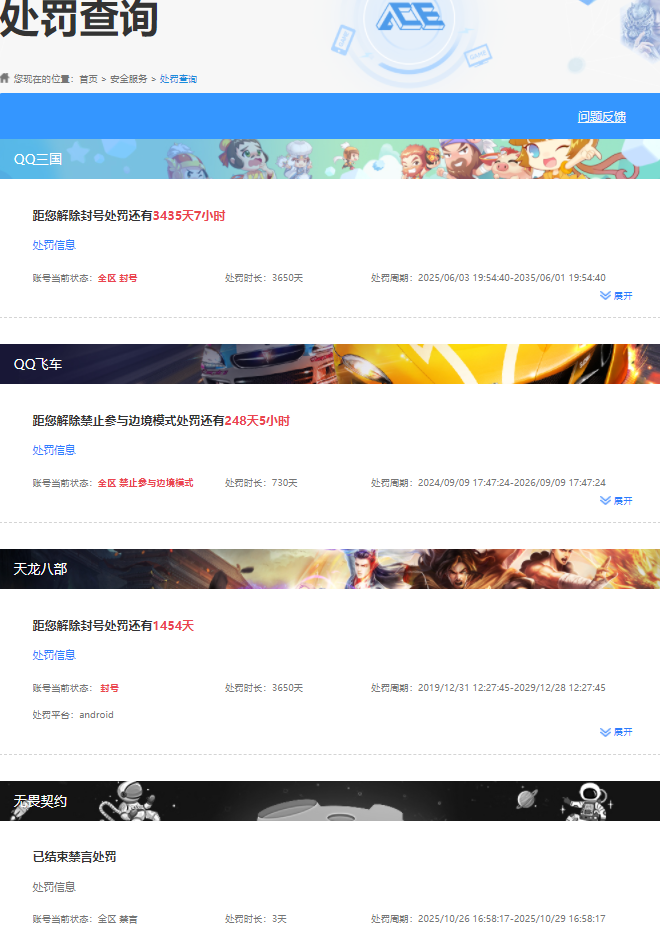Select the 天龙八部 game banner title
660x933 pixels.
coord(40,569)
